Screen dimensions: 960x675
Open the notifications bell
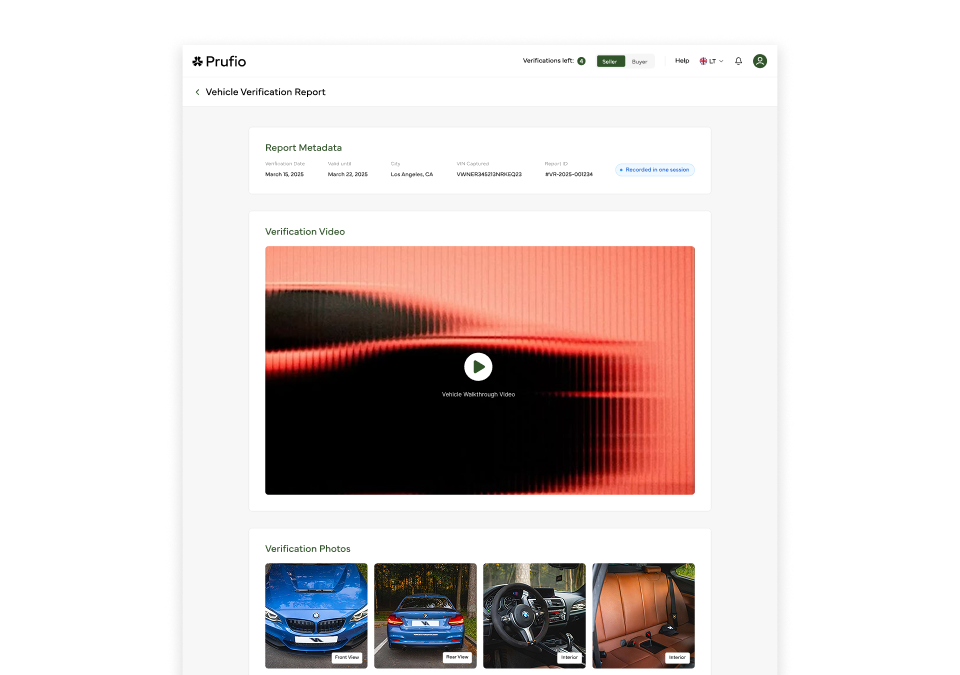coord(739,61)
